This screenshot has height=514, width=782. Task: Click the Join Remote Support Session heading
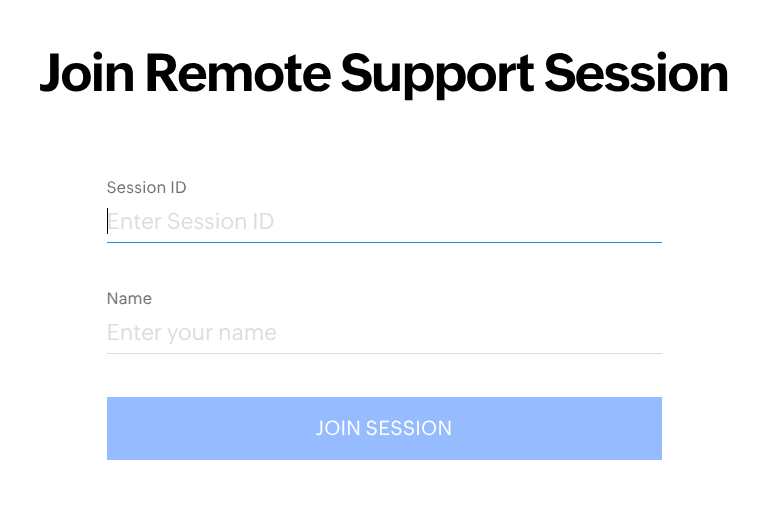click(x=384, y=73)
